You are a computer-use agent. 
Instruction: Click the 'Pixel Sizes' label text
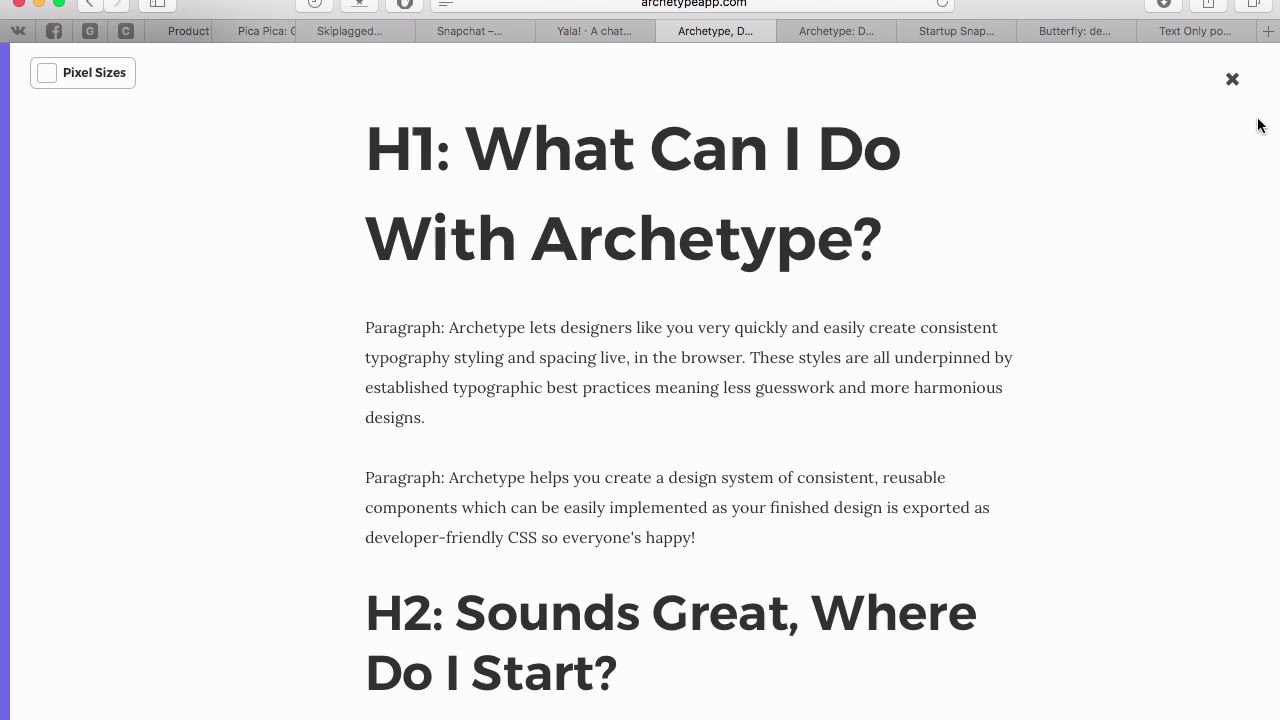[94, 73]
